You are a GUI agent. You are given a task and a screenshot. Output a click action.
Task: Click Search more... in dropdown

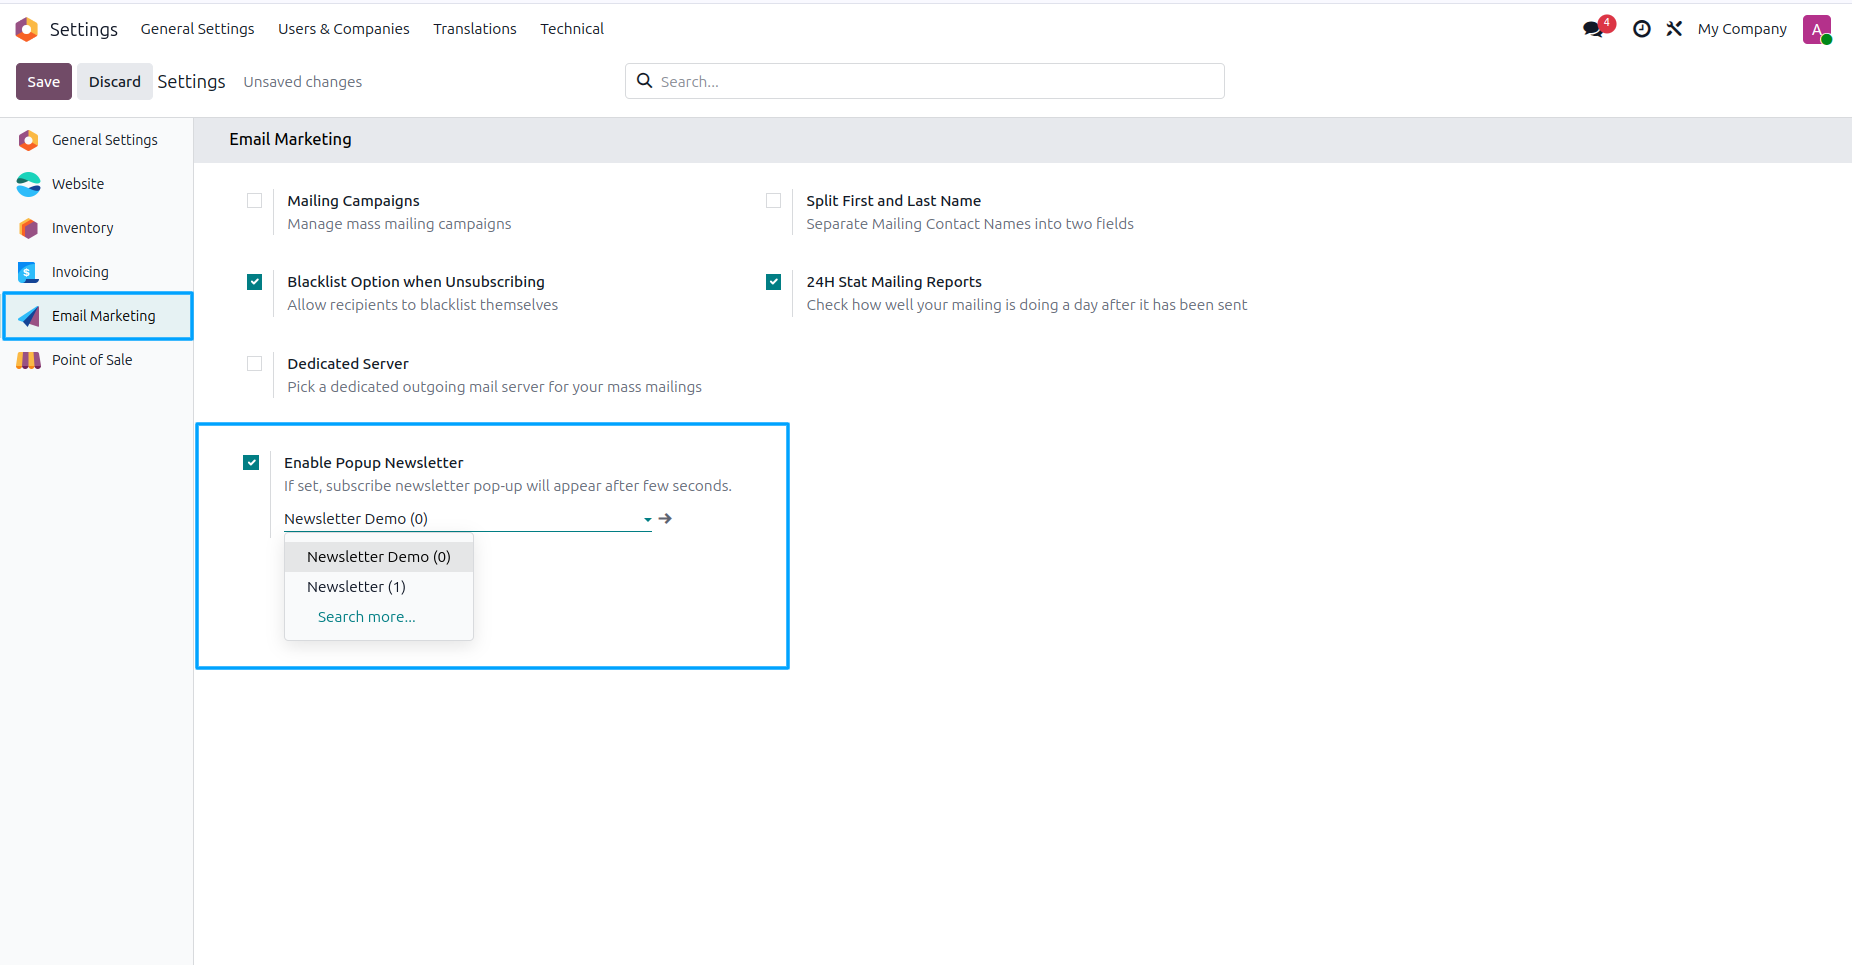tap(367, 617)
